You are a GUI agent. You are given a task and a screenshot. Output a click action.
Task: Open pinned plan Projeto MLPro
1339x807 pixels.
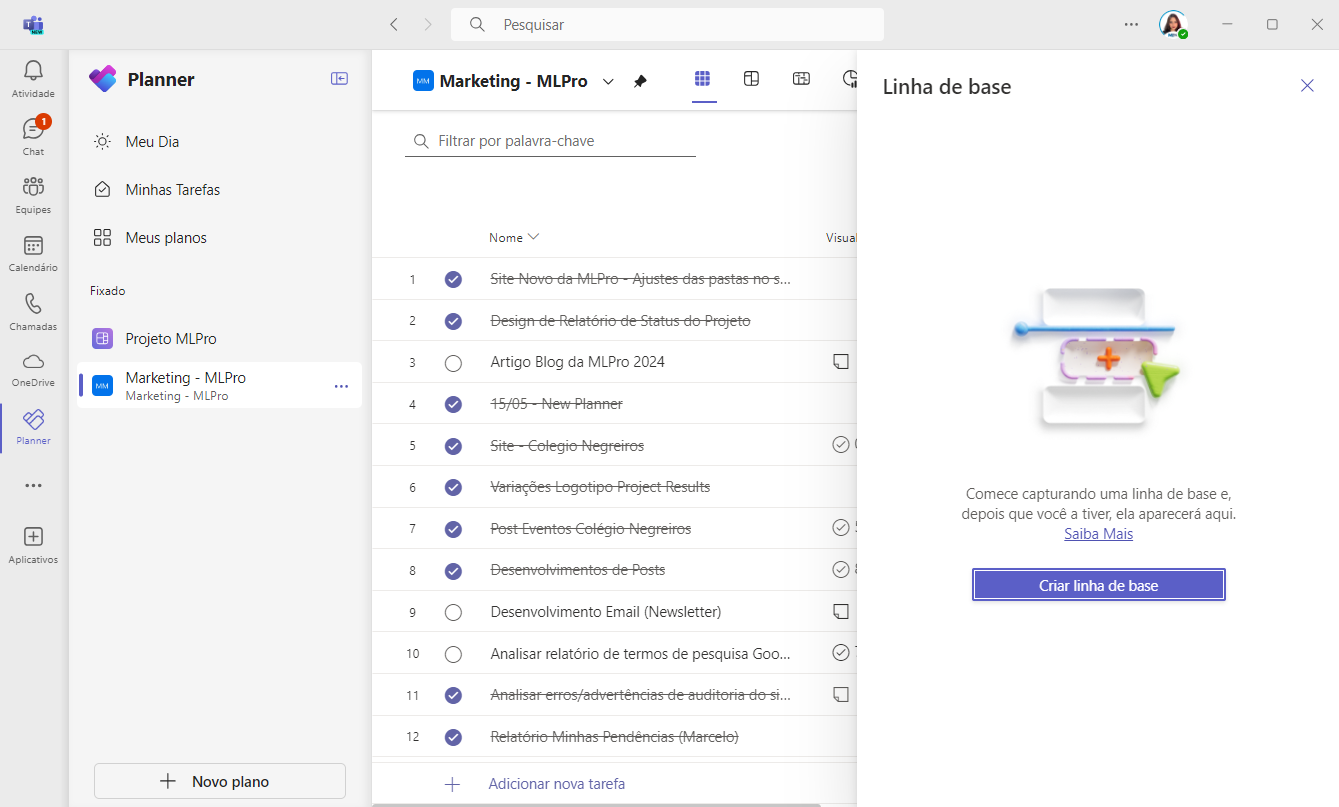(220, 338)
